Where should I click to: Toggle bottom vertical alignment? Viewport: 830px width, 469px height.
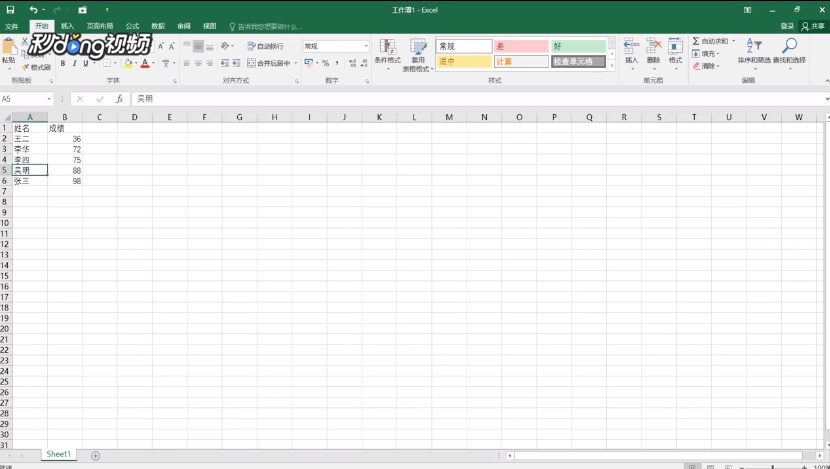[x=210, y=46]
